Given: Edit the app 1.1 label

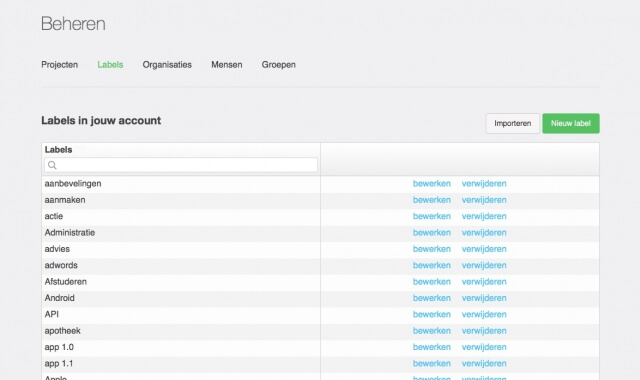Looking at the screenshot, I should point(432,363).
